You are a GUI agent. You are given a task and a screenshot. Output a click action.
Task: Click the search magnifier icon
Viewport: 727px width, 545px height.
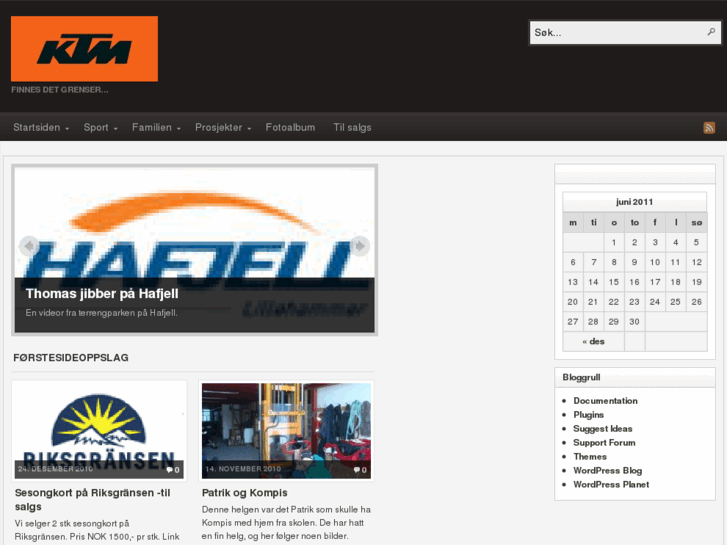click(x=711, y=32)
